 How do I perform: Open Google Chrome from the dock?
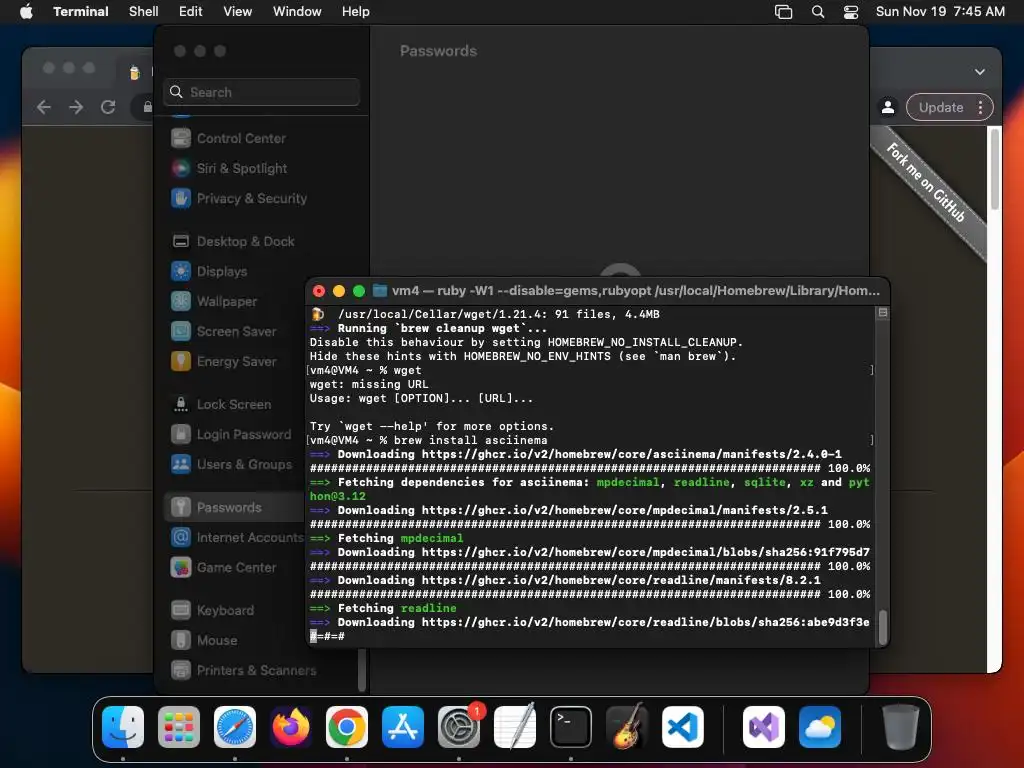[x=347, y=727]
